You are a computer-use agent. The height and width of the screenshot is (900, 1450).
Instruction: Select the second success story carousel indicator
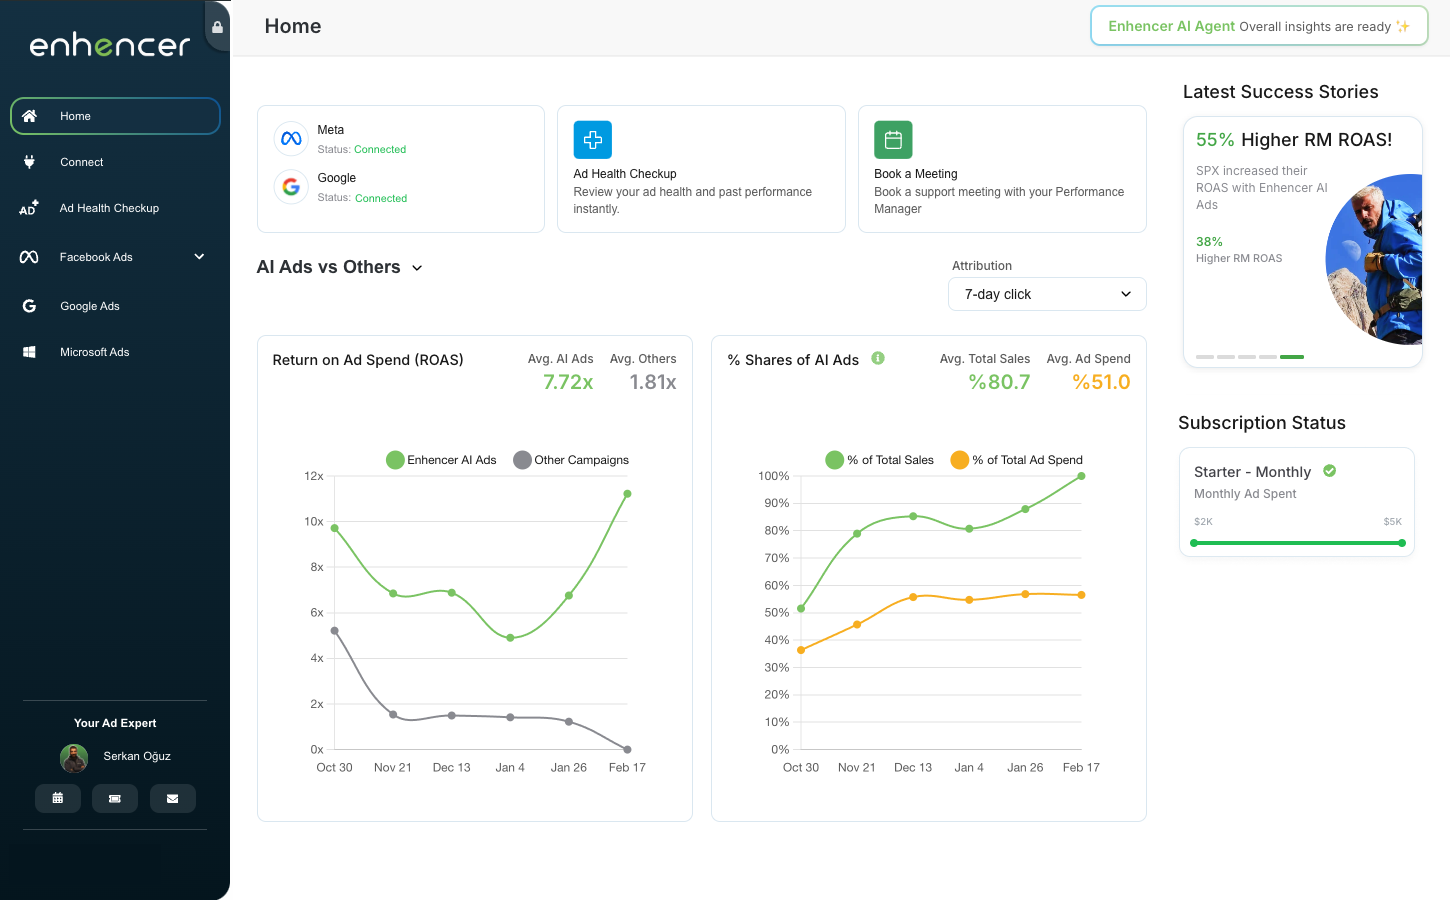coord(1226,357)
